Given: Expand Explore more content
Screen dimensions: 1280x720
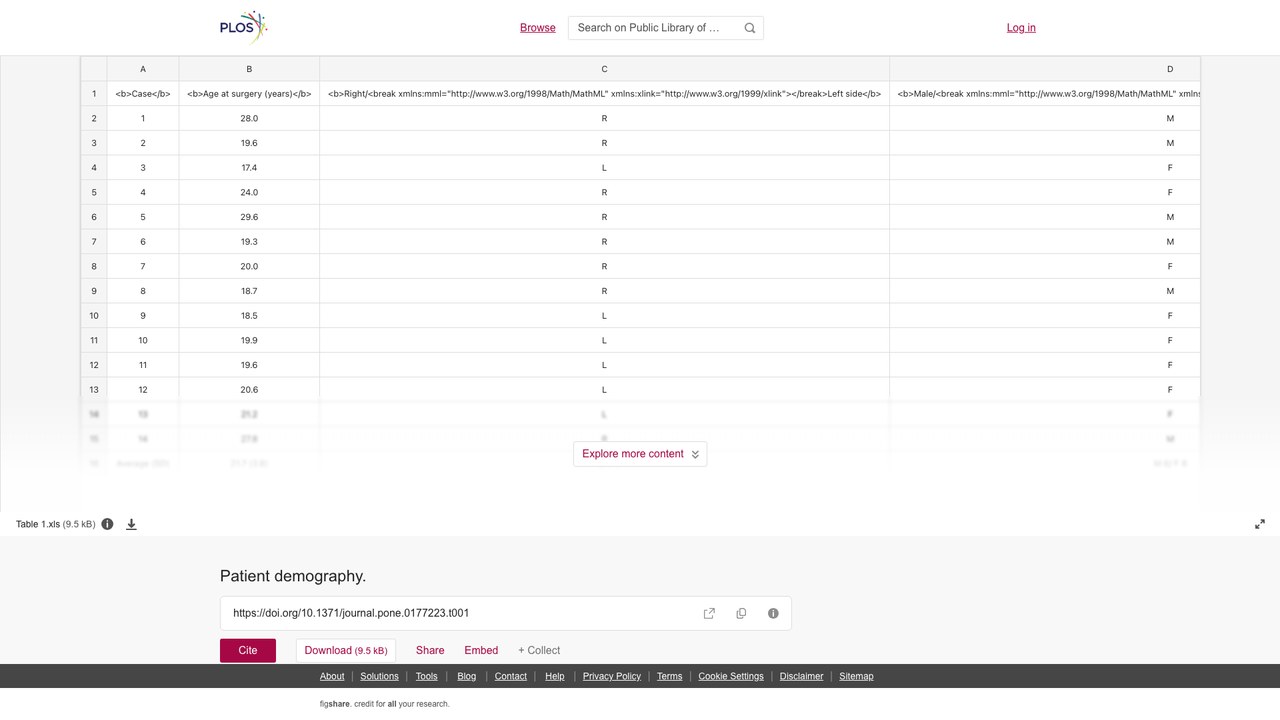Looking at the screenshot, I should [x=640, y=454].
